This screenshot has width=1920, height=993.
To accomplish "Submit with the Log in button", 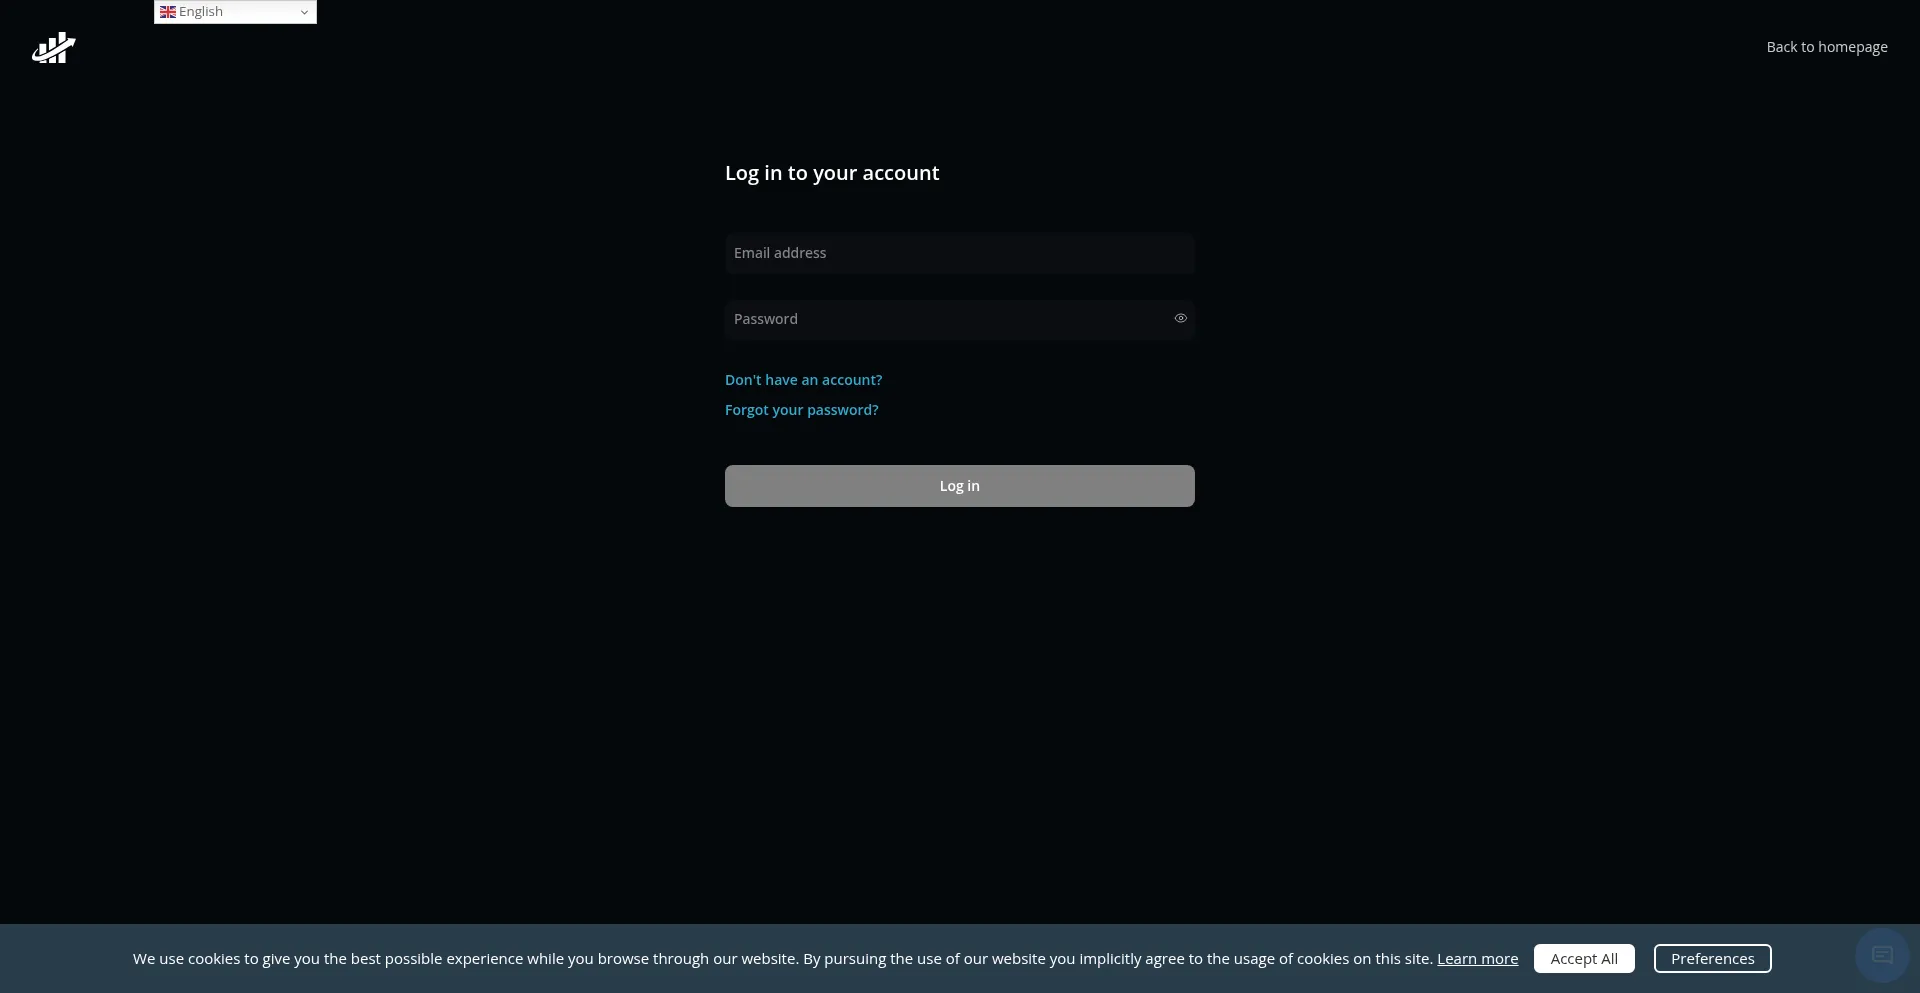I will pyautogui.click(x=959, y=486).
